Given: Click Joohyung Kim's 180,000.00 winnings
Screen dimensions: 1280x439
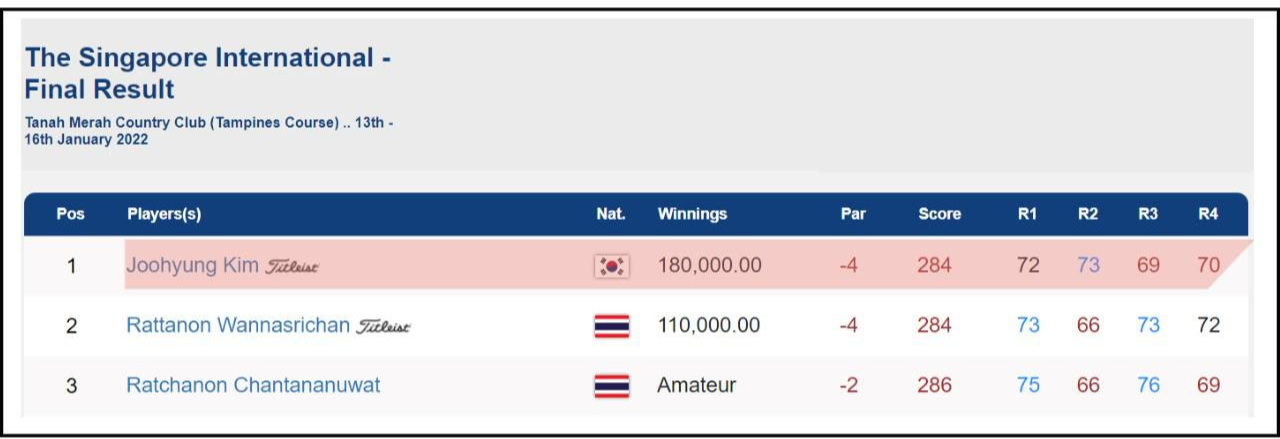Looking at the screenshot, I should click(x=709, y=266).
